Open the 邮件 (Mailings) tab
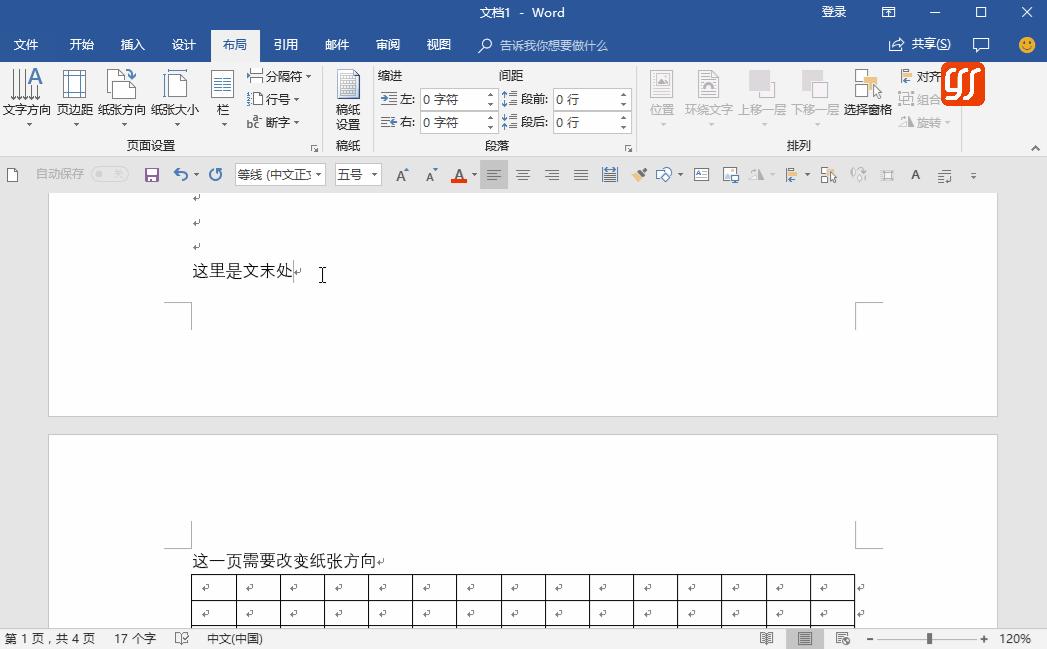The width and height of the screenshot is (1047, 649). tap(337, 44)
